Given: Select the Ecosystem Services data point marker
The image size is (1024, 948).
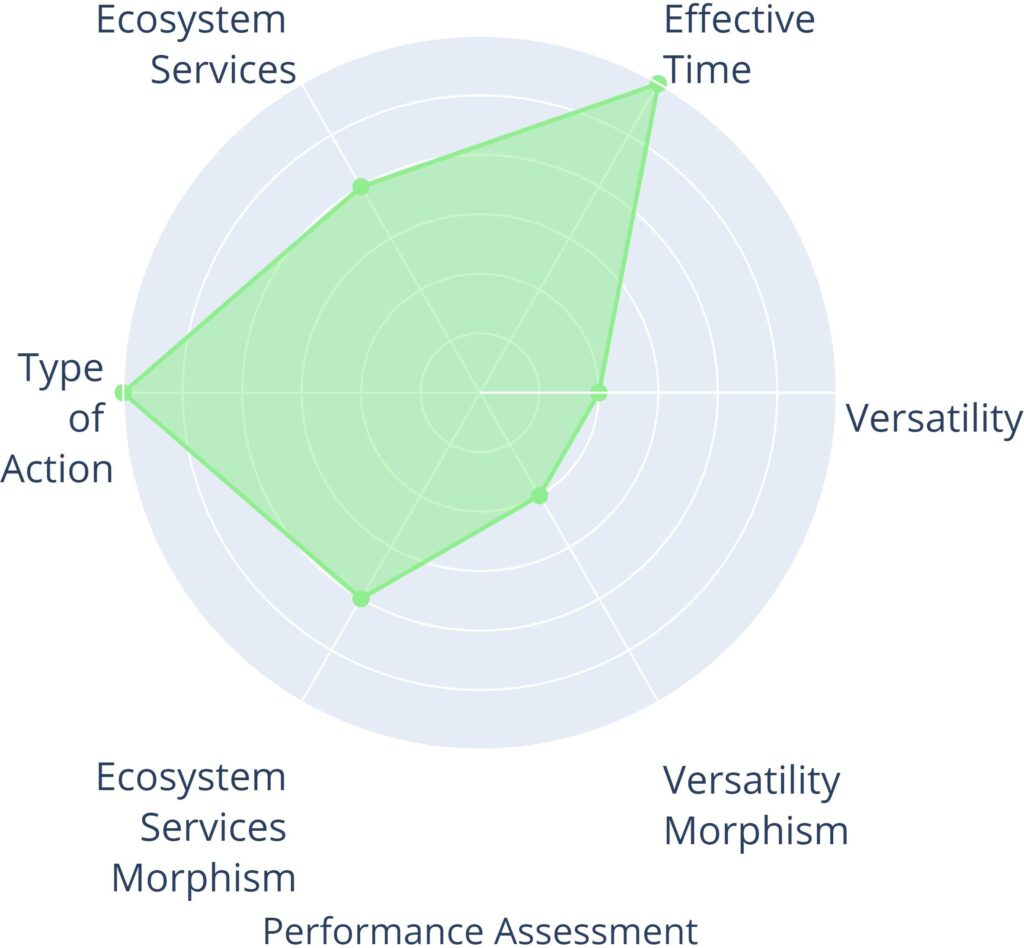Looking at the screenshot, I should [x=361, y=187].
